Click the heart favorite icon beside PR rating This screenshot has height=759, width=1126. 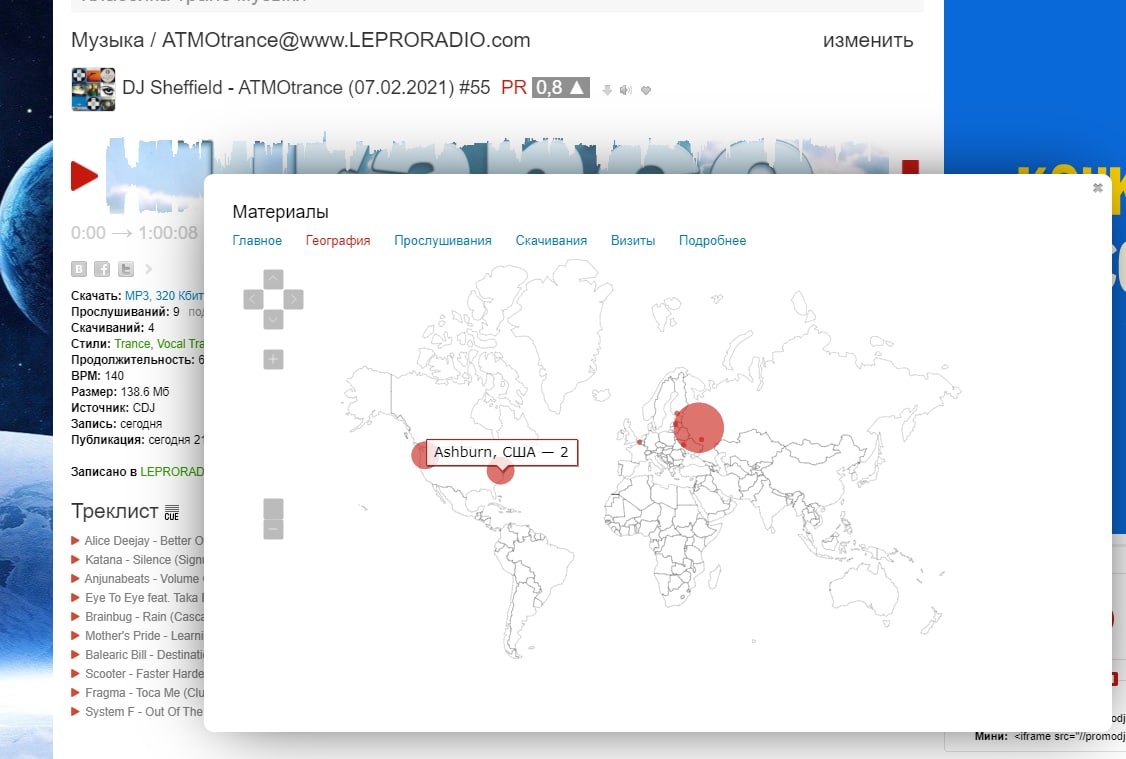(646, 90)
